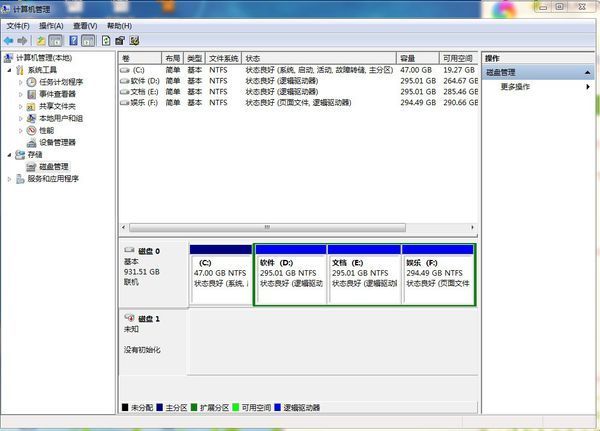Click the Back arrow toolbar icon
This screenshot has width=600, height=431.
tap(9, 41)
